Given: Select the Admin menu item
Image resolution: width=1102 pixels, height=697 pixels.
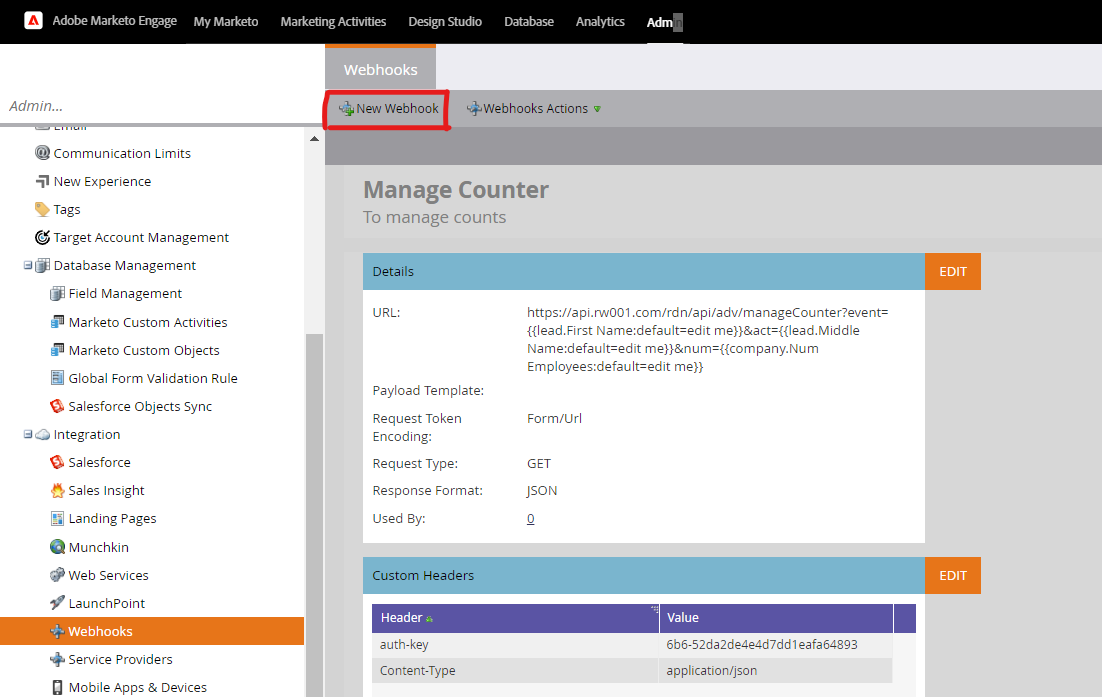Looking at the screenshot, I should pos(664,22).
